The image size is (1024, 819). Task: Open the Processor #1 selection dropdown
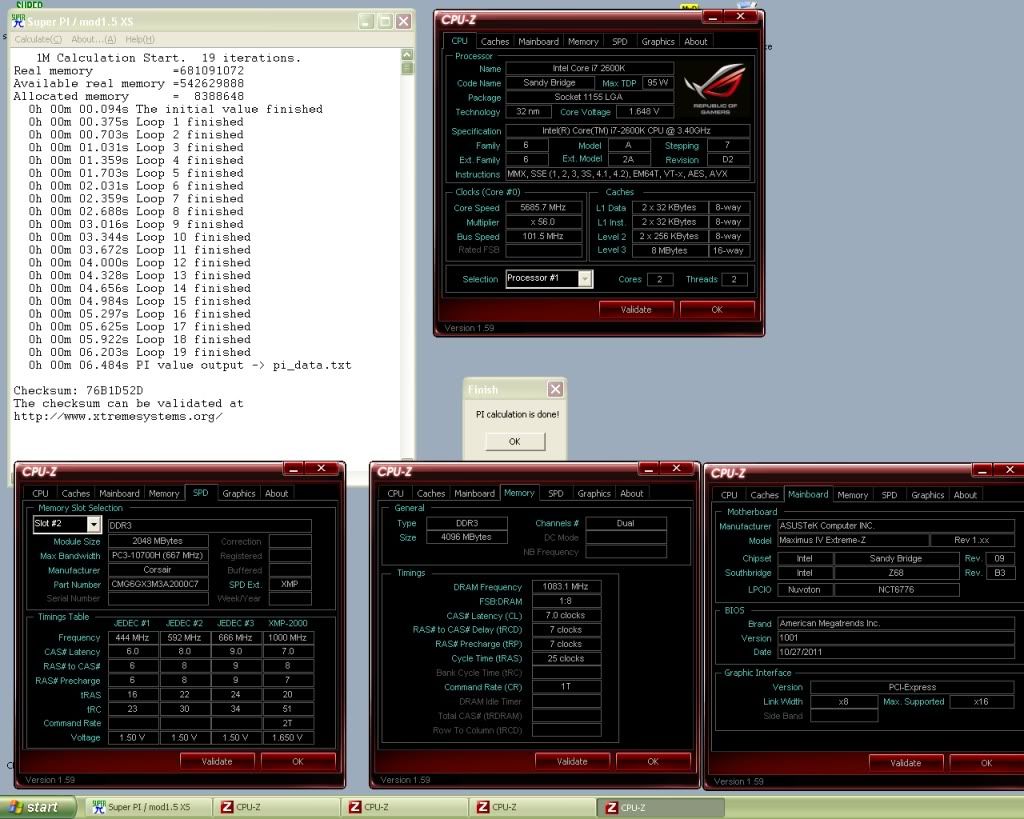click(585, 279)
